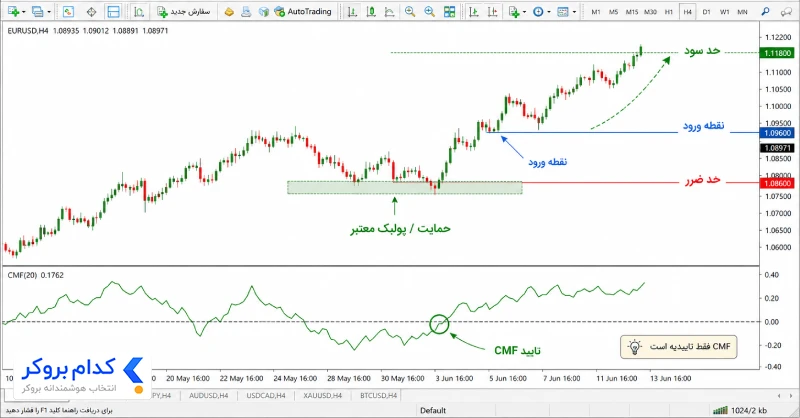
Task: Select the M5 timeframe
Action: click(x=613, y=12)
